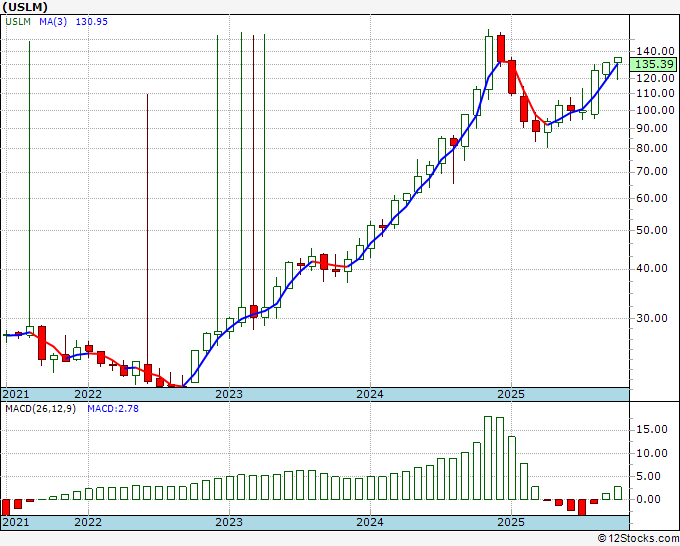Viewport: 680px width, 546px height.
Task: Click 2025 on the MACD panel time axis
Action: (x=511, y=522)
